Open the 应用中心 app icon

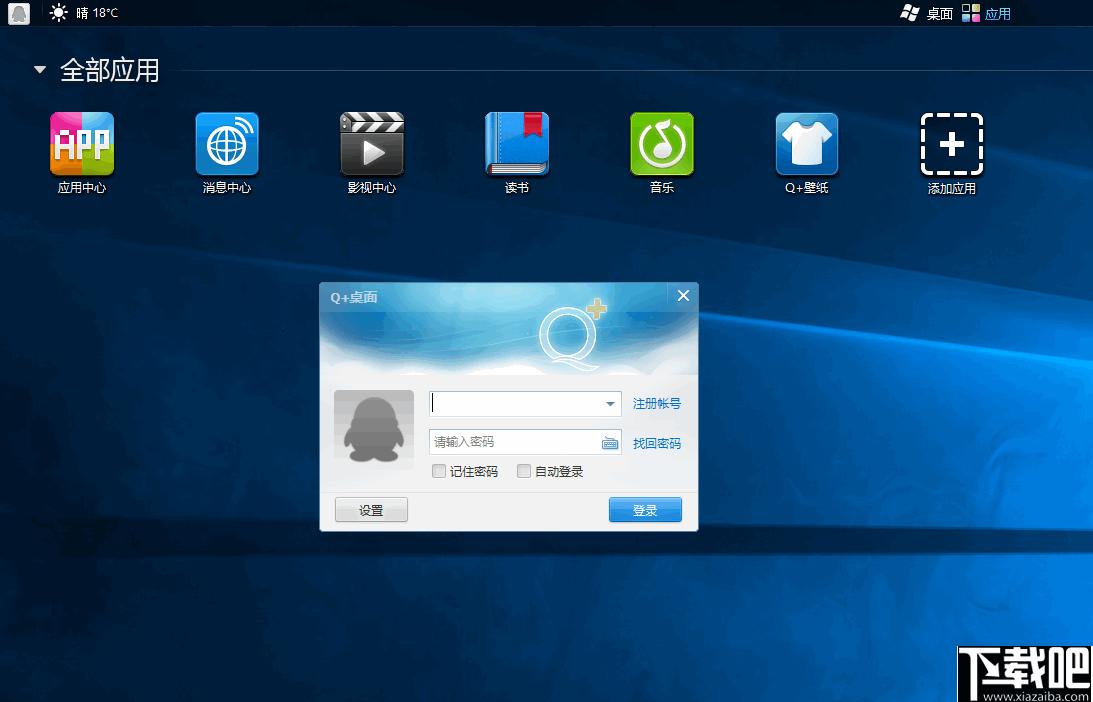click(82, 144)
